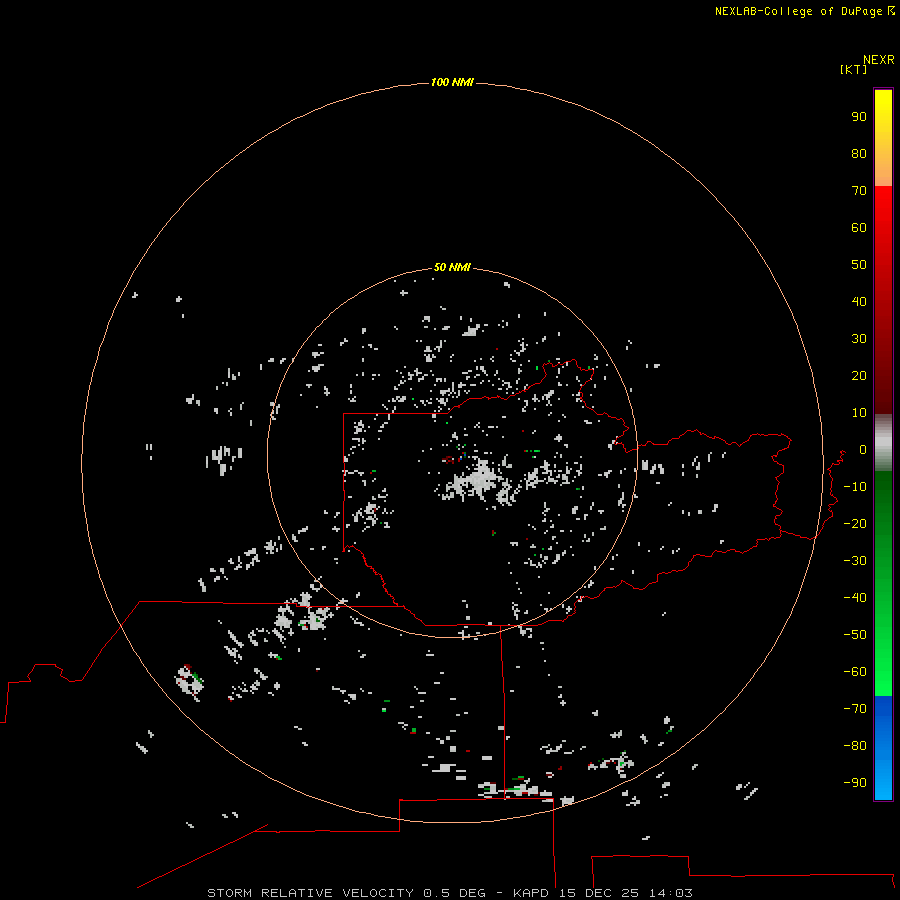900x900 pixels.
Task: Click the Storm Relative Velocity caption at the bottom
Action: [449, 893]
